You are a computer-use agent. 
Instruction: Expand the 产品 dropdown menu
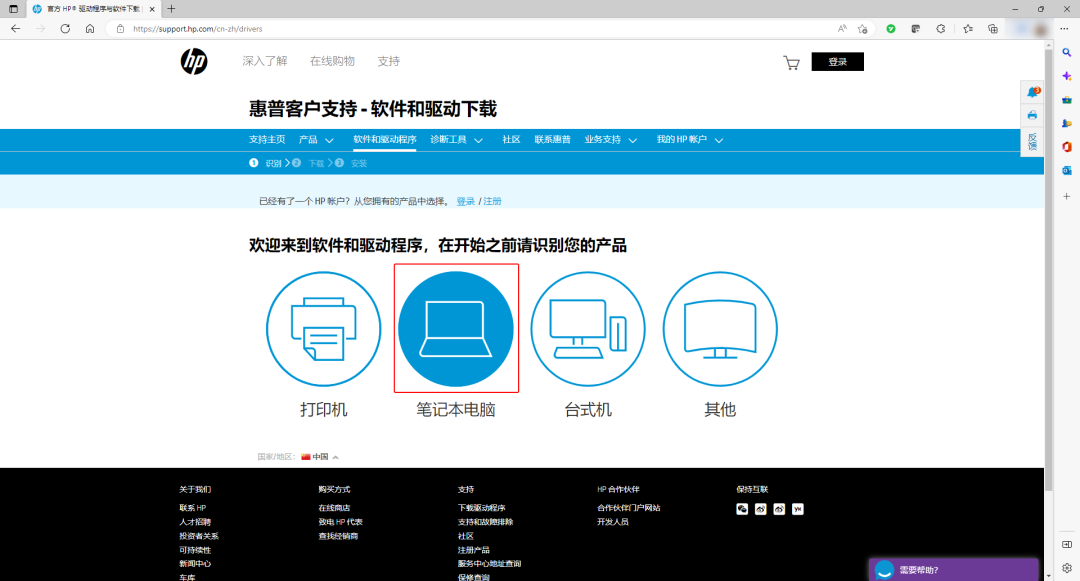point(316,140)
